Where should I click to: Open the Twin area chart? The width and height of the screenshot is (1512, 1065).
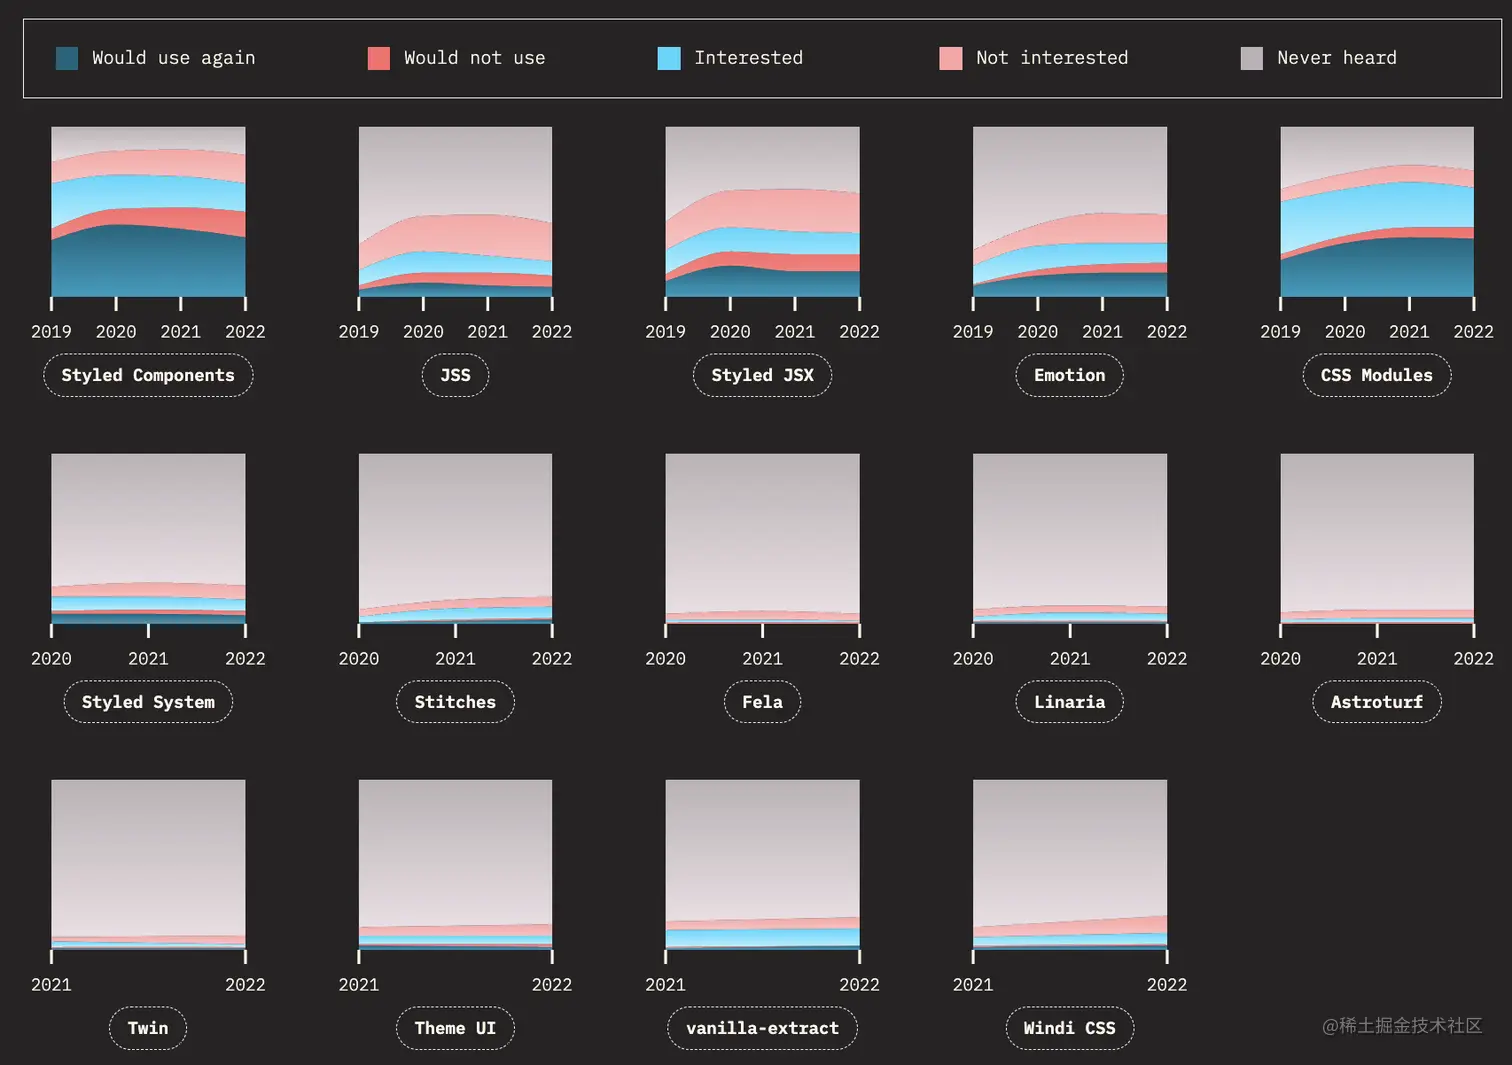click(x=148, y=865)
